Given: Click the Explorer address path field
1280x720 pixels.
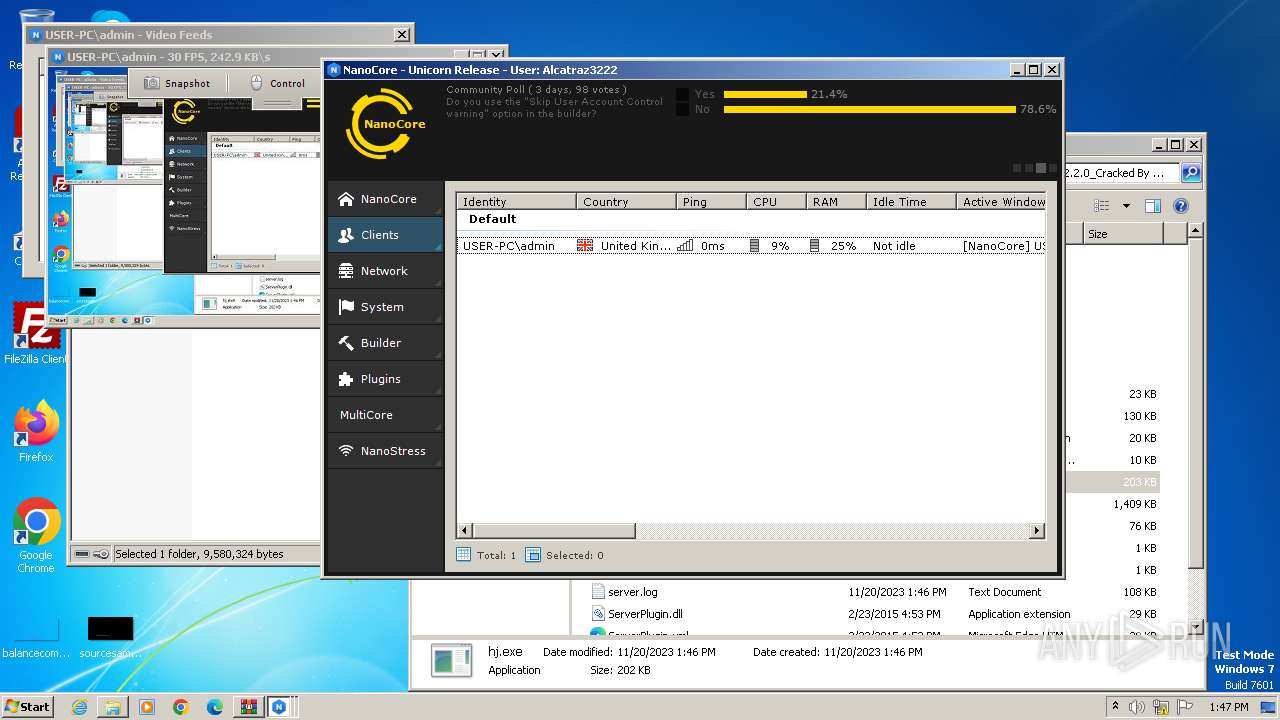Looking at the screenshot, I should pyautogui.click(x=1120, y=173).
